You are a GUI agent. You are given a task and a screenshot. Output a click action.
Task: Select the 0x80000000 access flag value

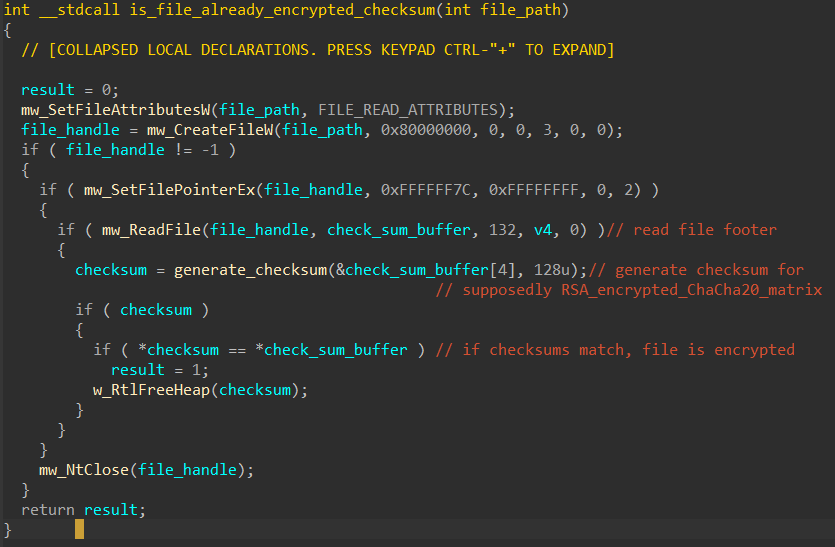[425, 130]
